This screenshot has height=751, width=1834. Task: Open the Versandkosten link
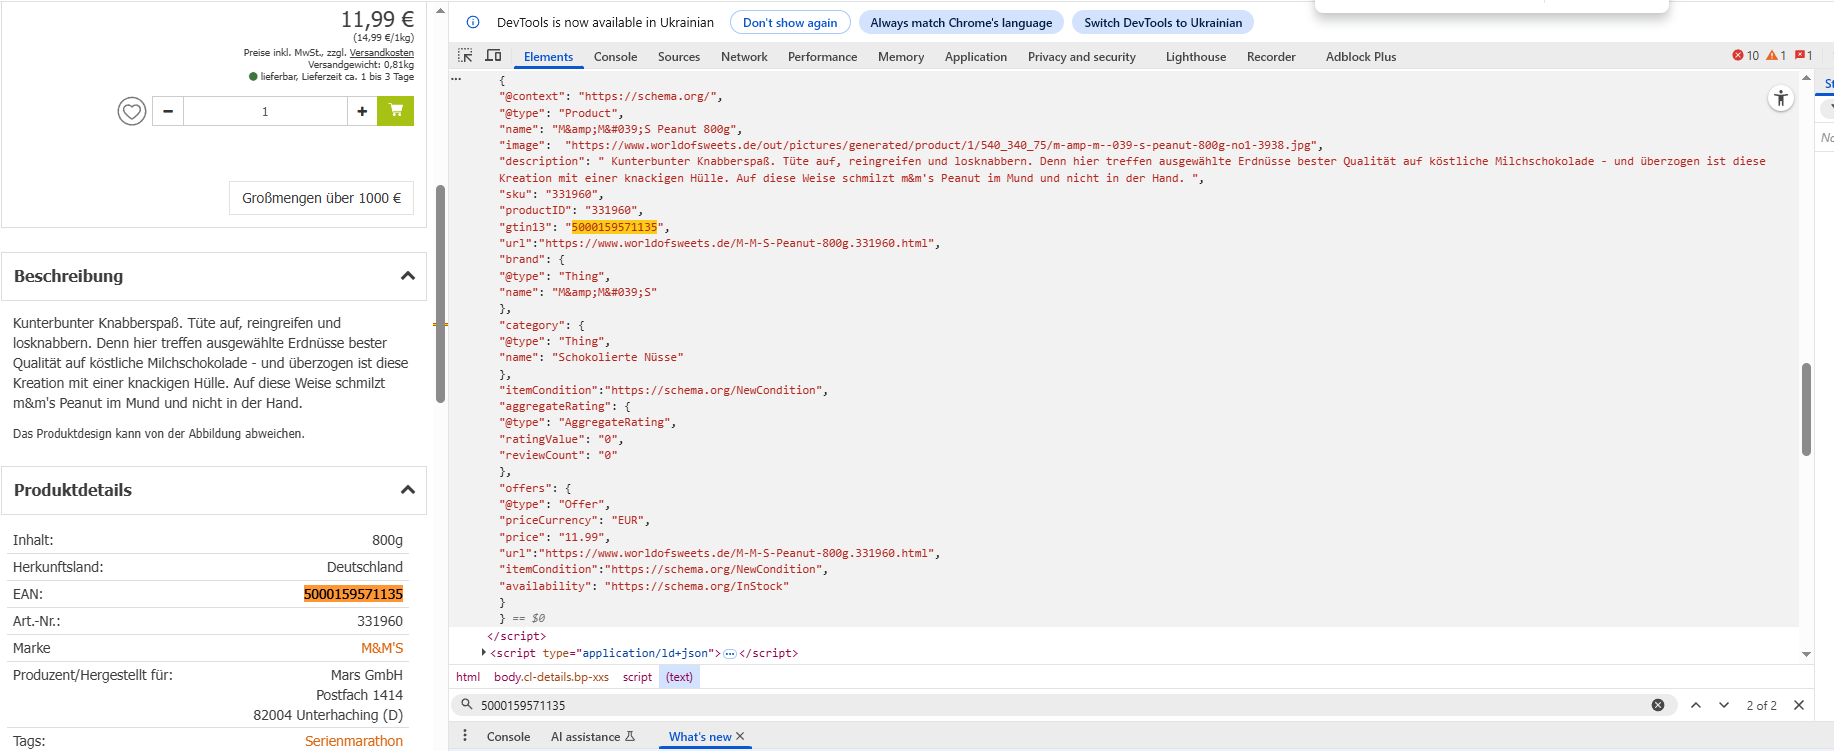pos(381,53)
